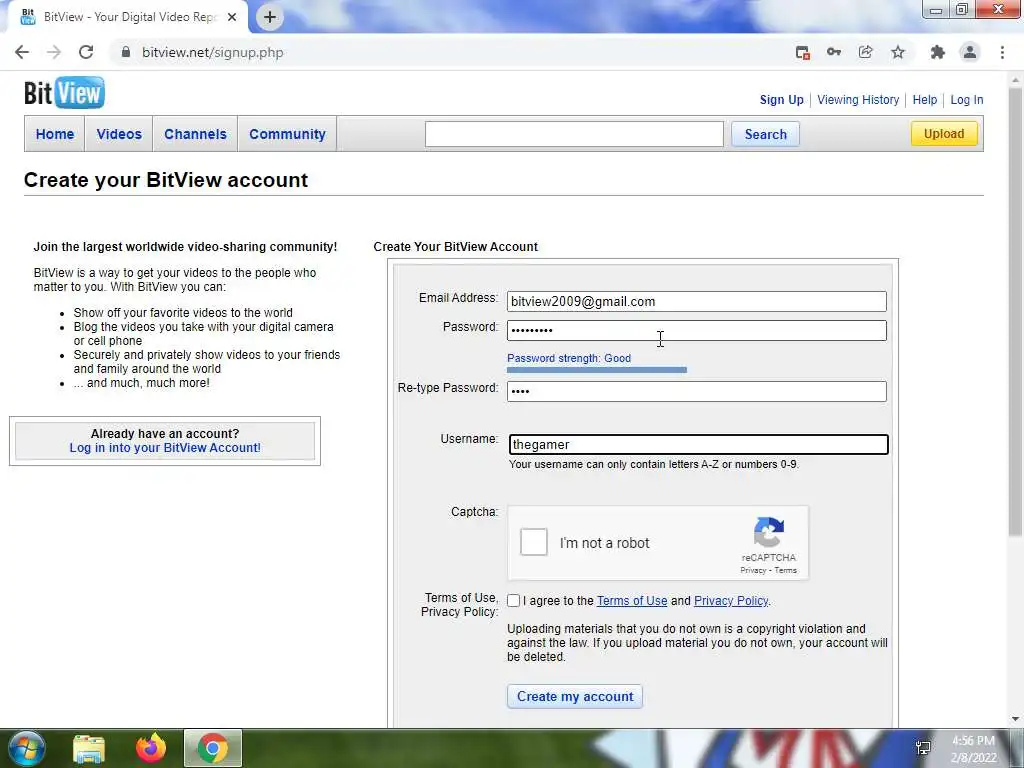
Task: Open the Chrome profile avatar
Action: (x=970, y=52)
